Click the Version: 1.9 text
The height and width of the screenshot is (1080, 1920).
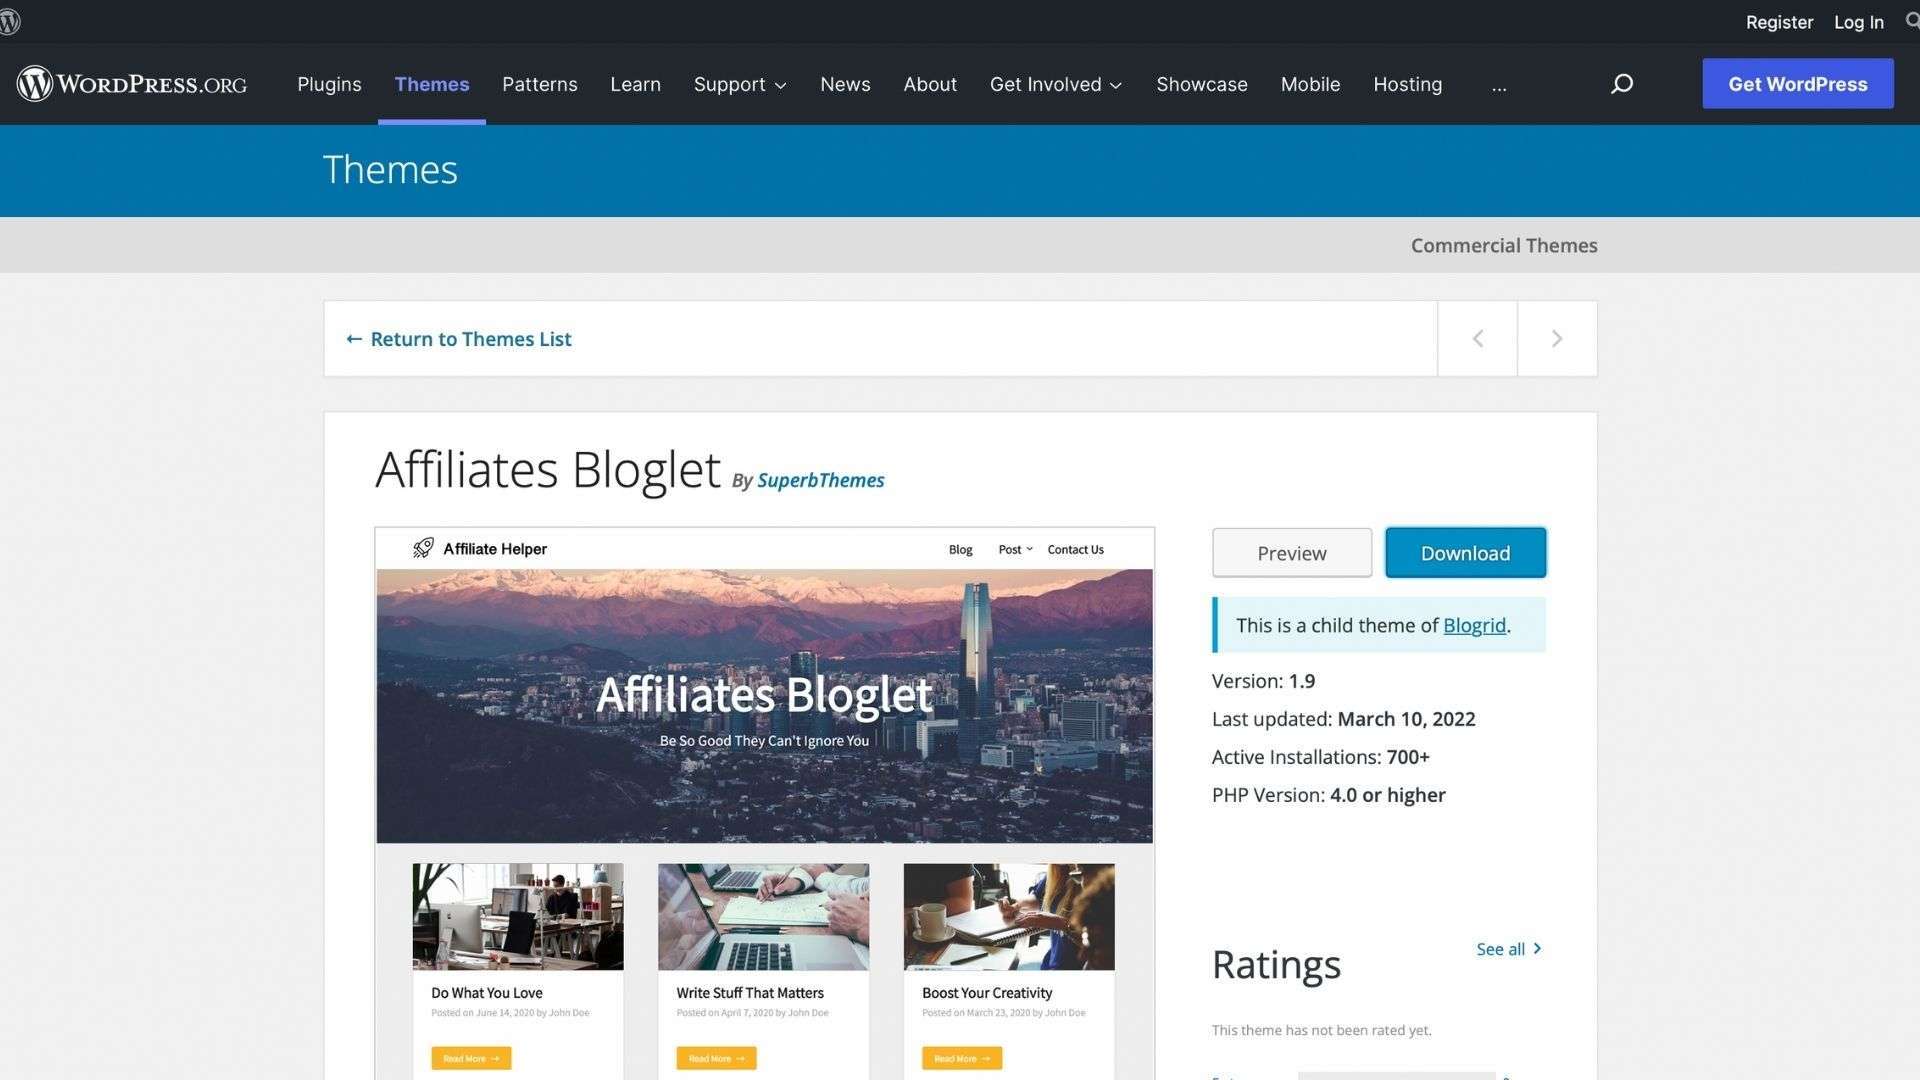tap(1263, 681)
